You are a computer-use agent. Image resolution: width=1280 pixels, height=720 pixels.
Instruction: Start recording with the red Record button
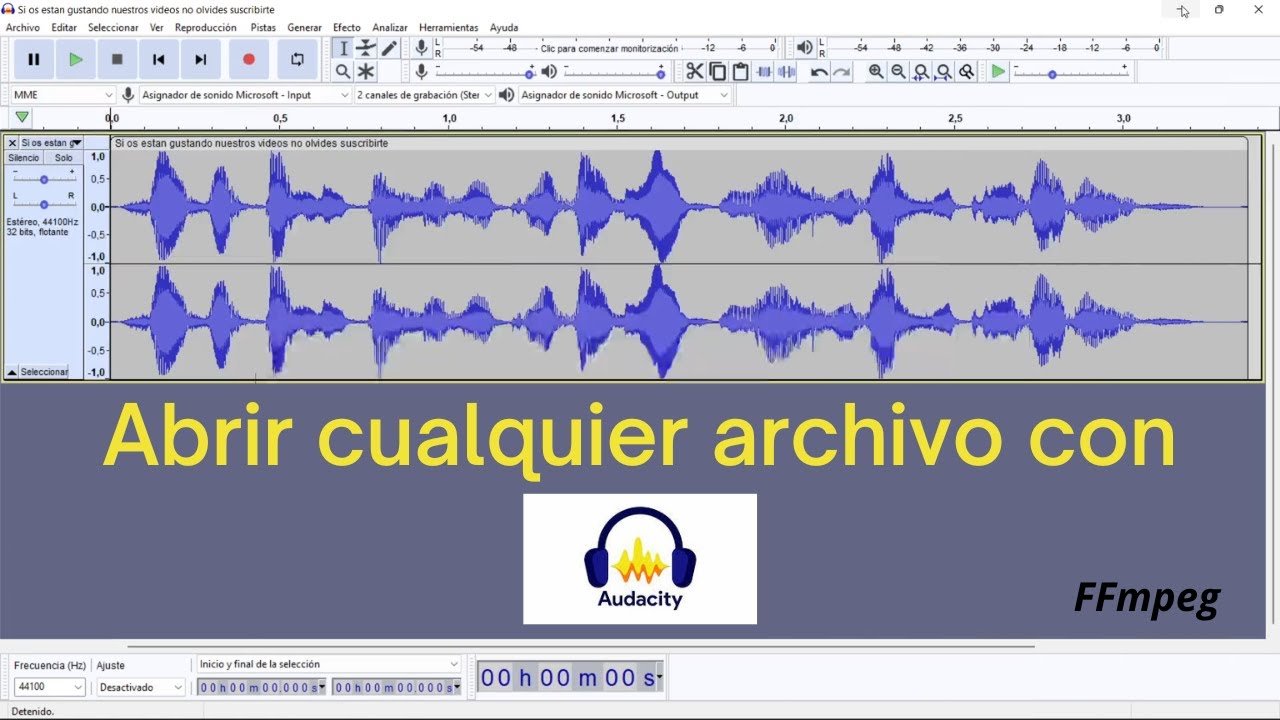249,59
